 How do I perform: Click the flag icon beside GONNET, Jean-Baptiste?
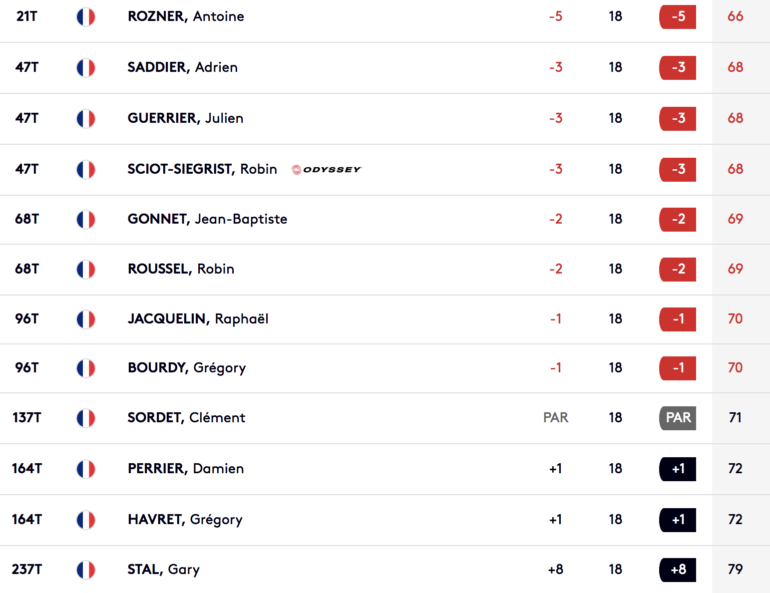[86, 219]
